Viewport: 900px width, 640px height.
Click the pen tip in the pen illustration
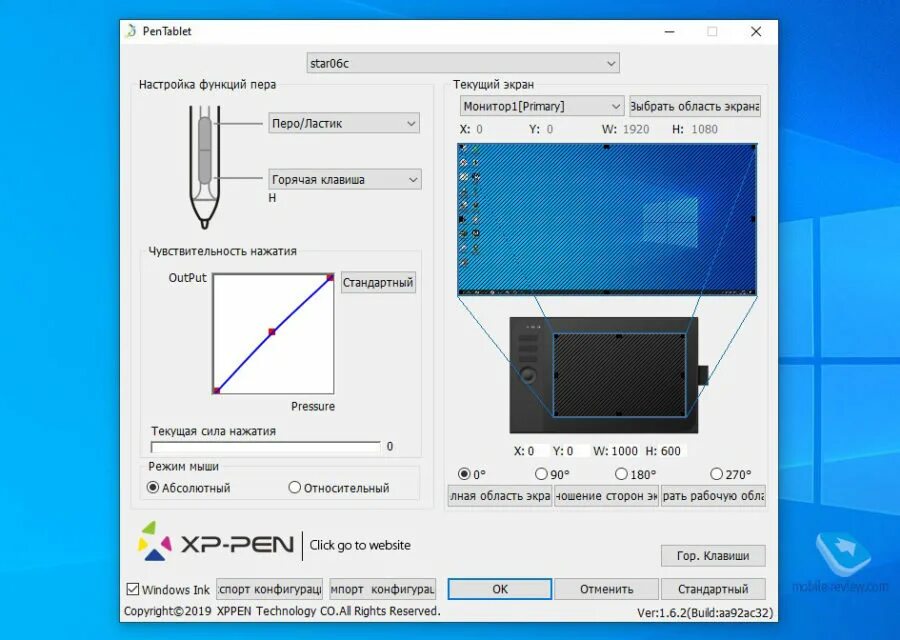tap(204, 223)
